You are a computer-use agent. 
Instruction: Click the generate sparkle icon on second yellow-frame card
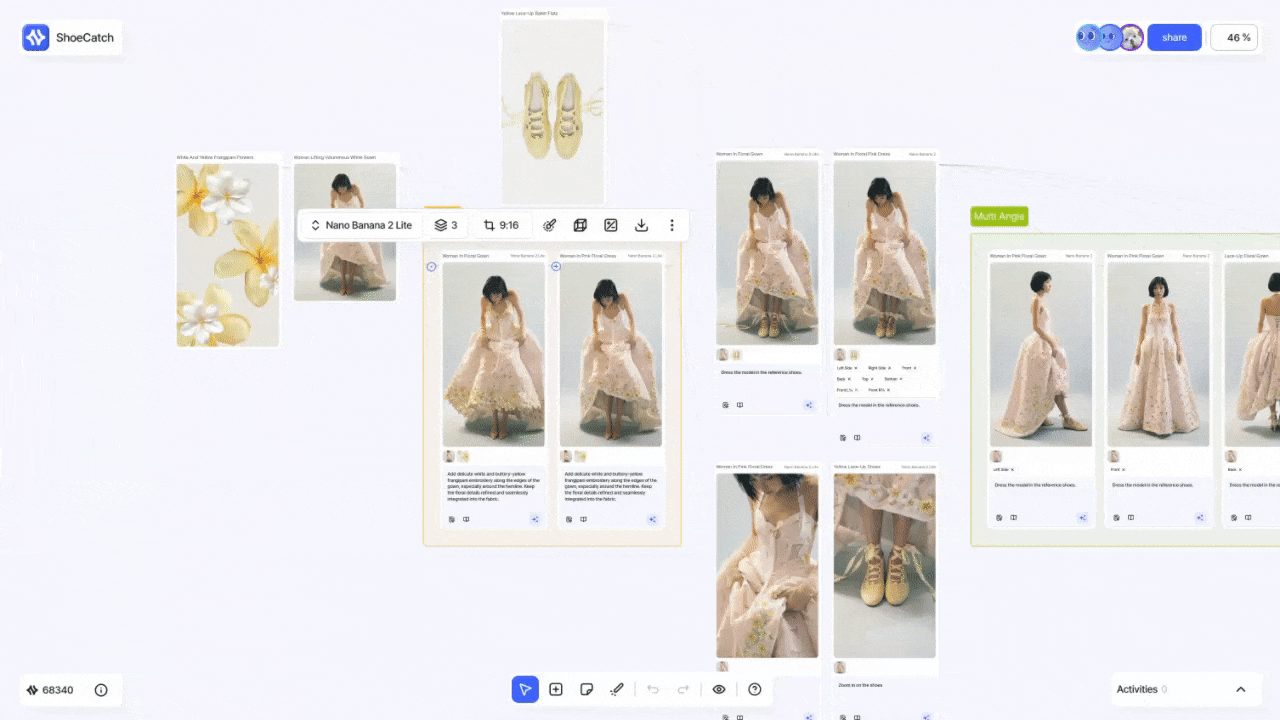[652, 519]
